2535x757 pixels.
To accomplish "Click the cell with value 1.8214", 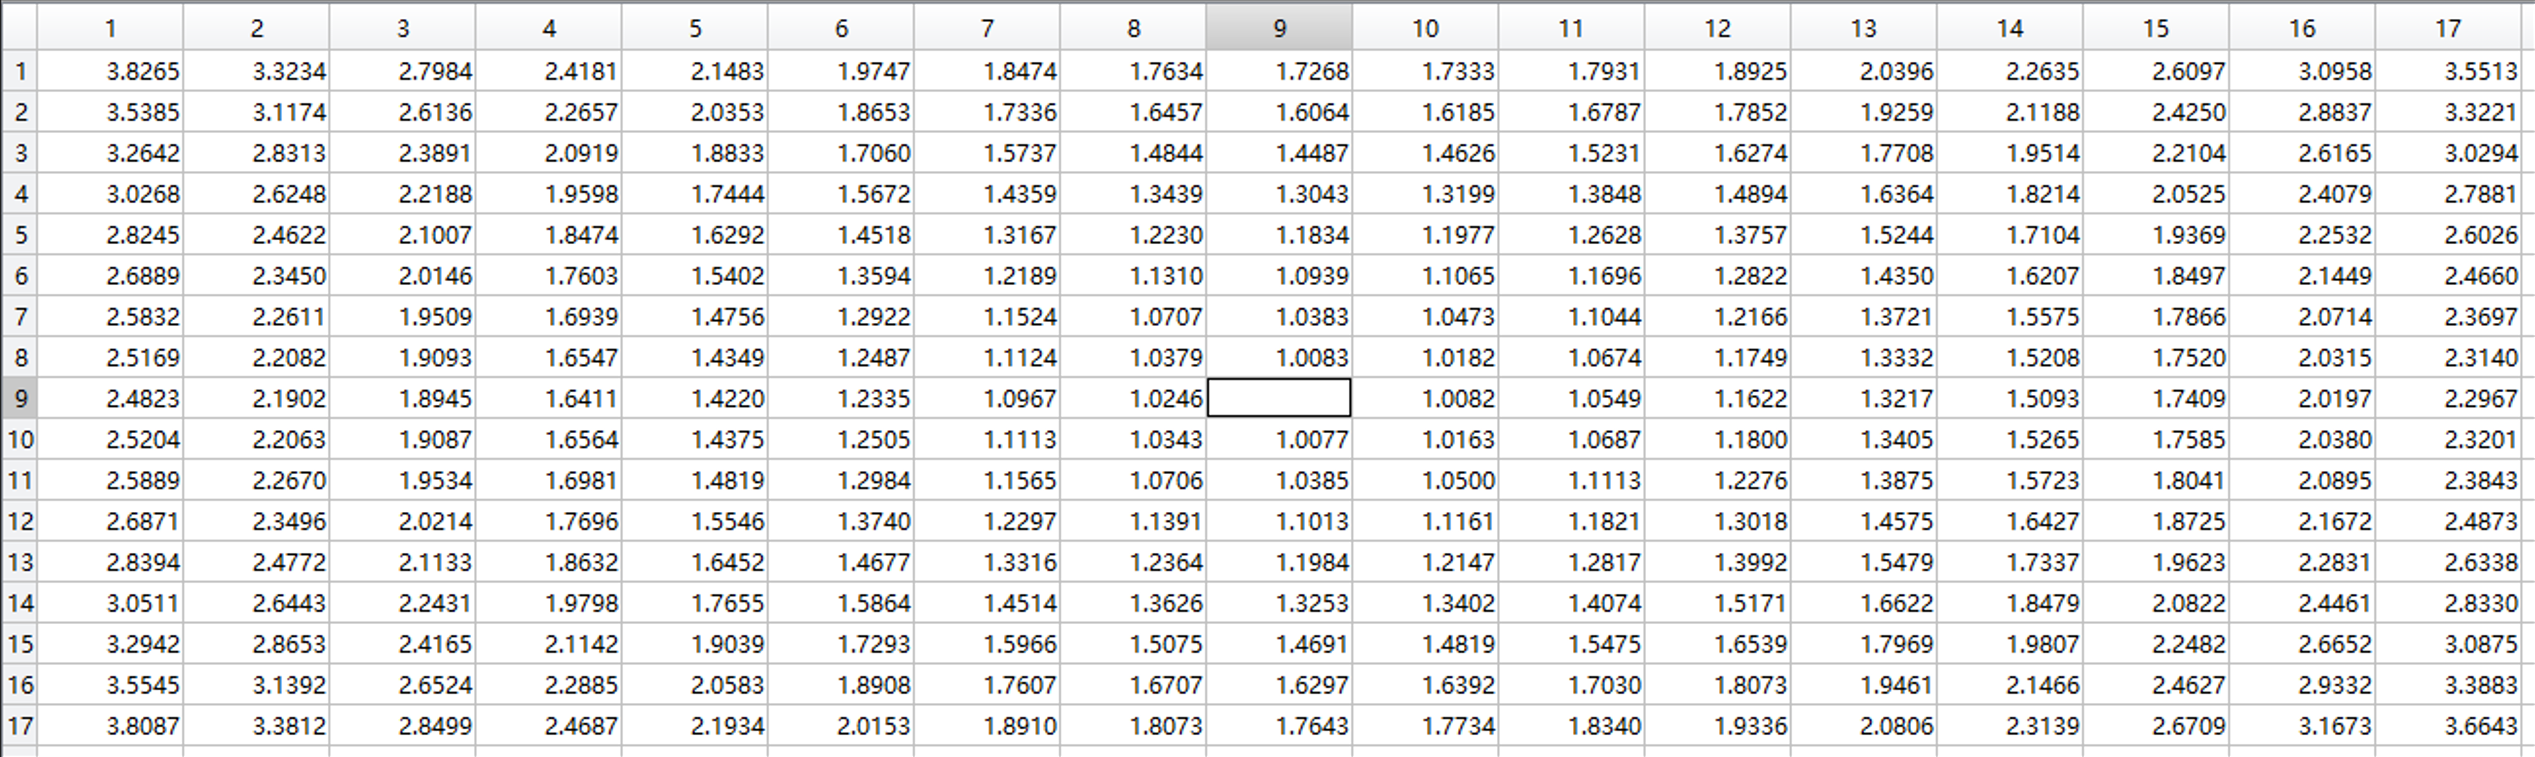I will click(2009, 194).
